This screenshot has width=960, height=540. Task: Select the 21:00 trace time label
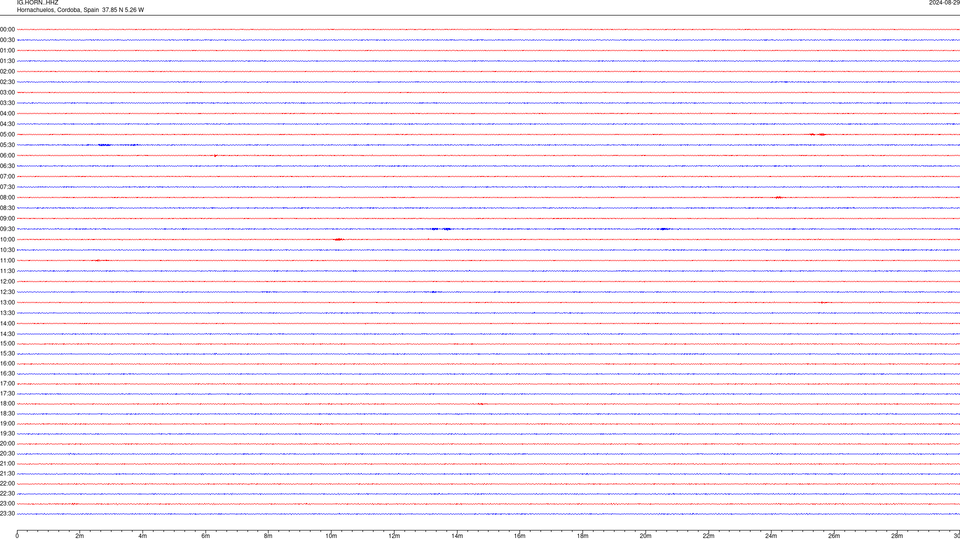[x=7, y=463]
